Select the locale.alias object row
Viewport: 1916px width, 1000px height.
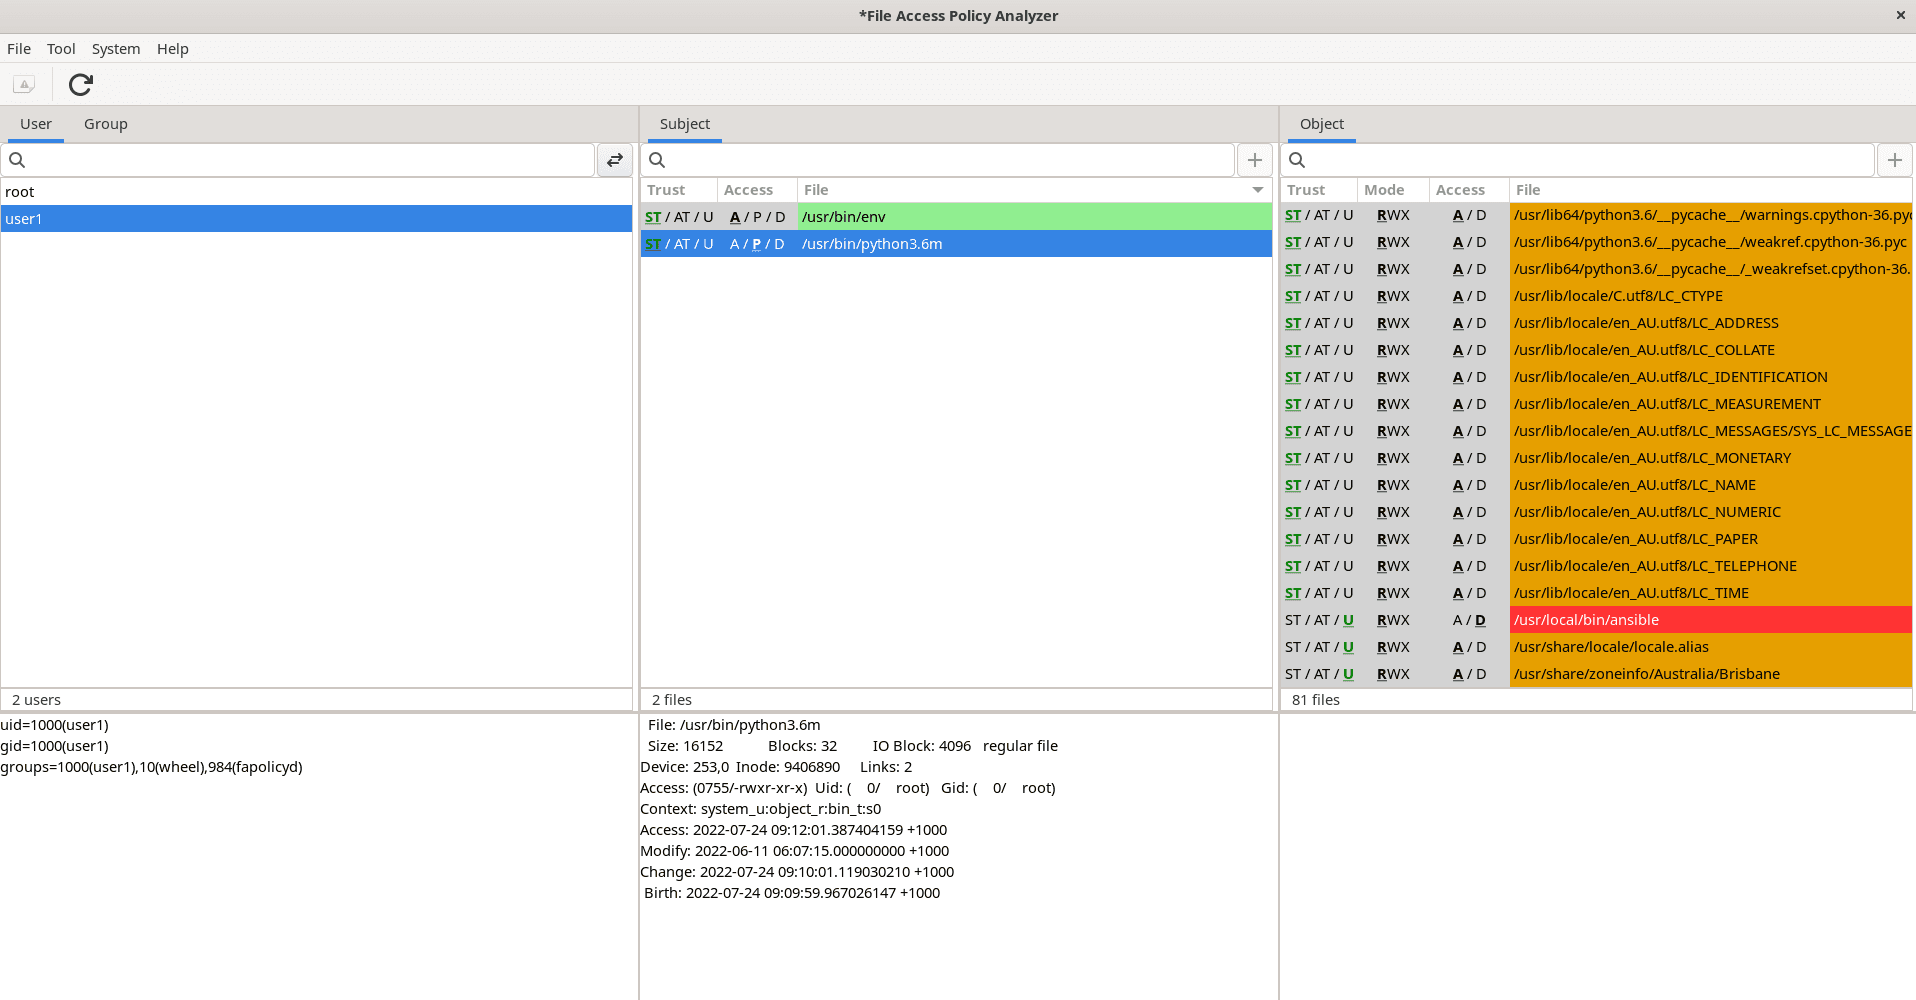1596,647
